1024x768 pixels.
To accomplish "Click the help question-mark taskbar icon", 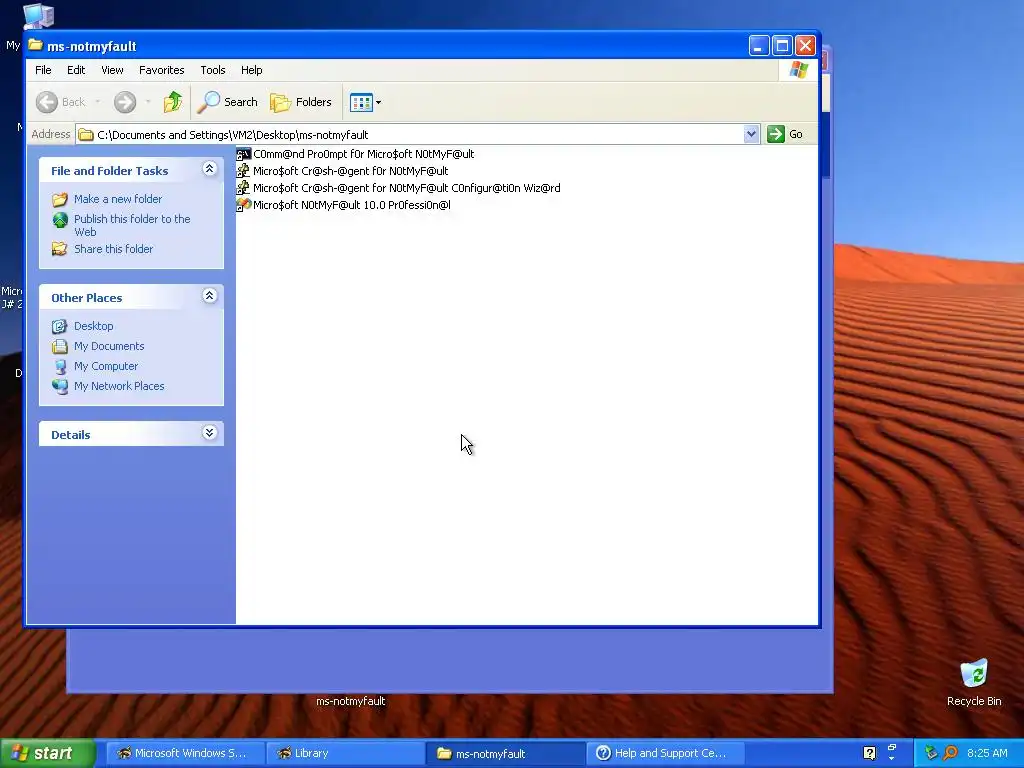I will 869,753.
